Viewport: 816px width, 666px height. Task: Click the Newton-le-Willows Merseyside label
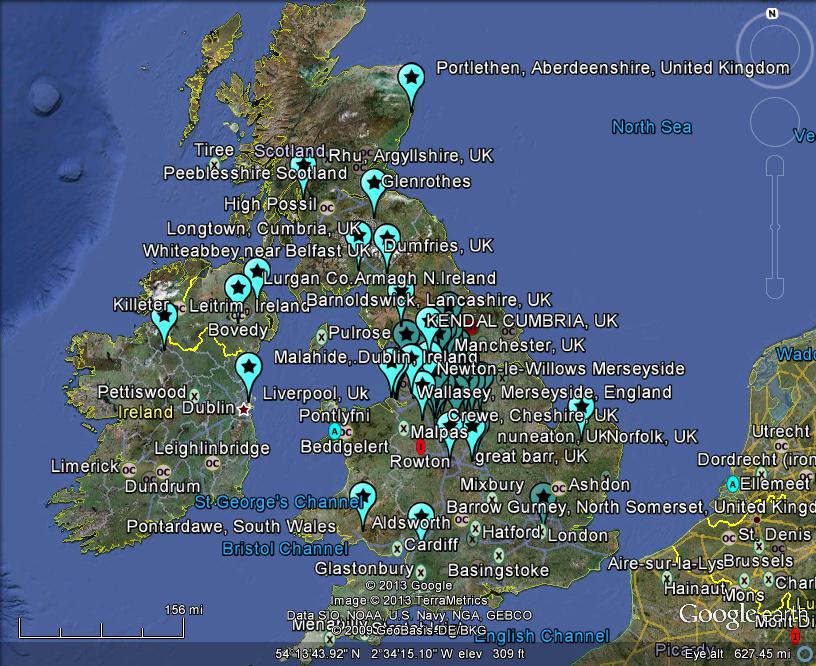(x=561, y=369)
